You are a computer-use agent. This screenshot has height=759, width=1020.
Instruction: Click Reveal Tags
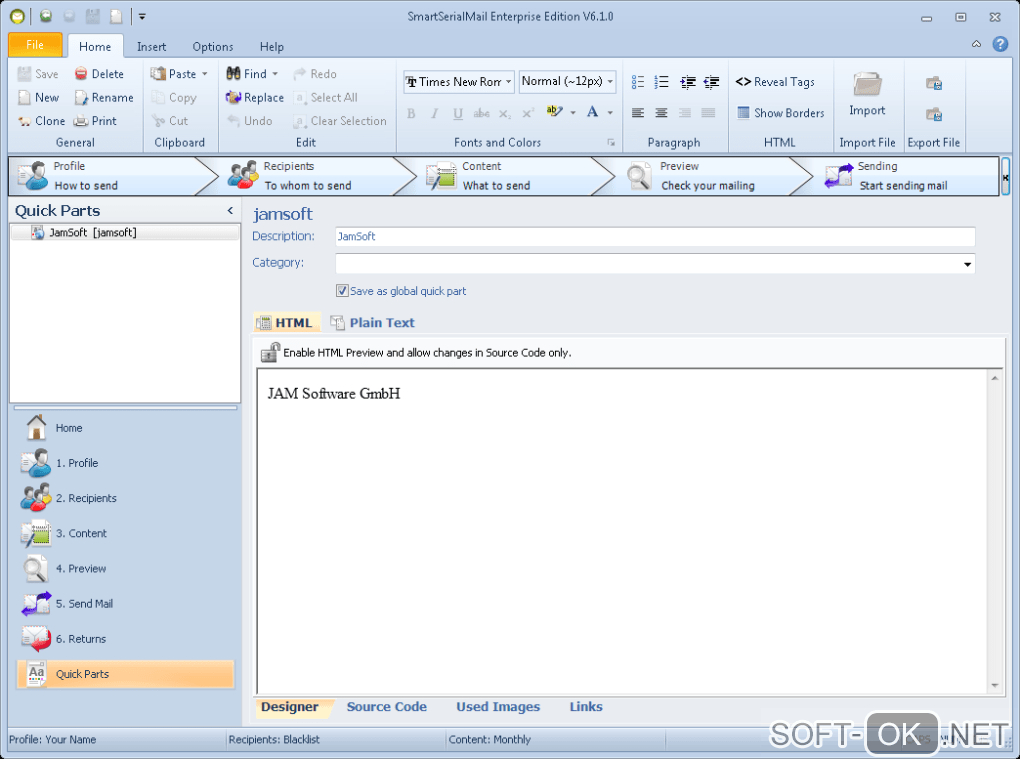coord(775,82)
